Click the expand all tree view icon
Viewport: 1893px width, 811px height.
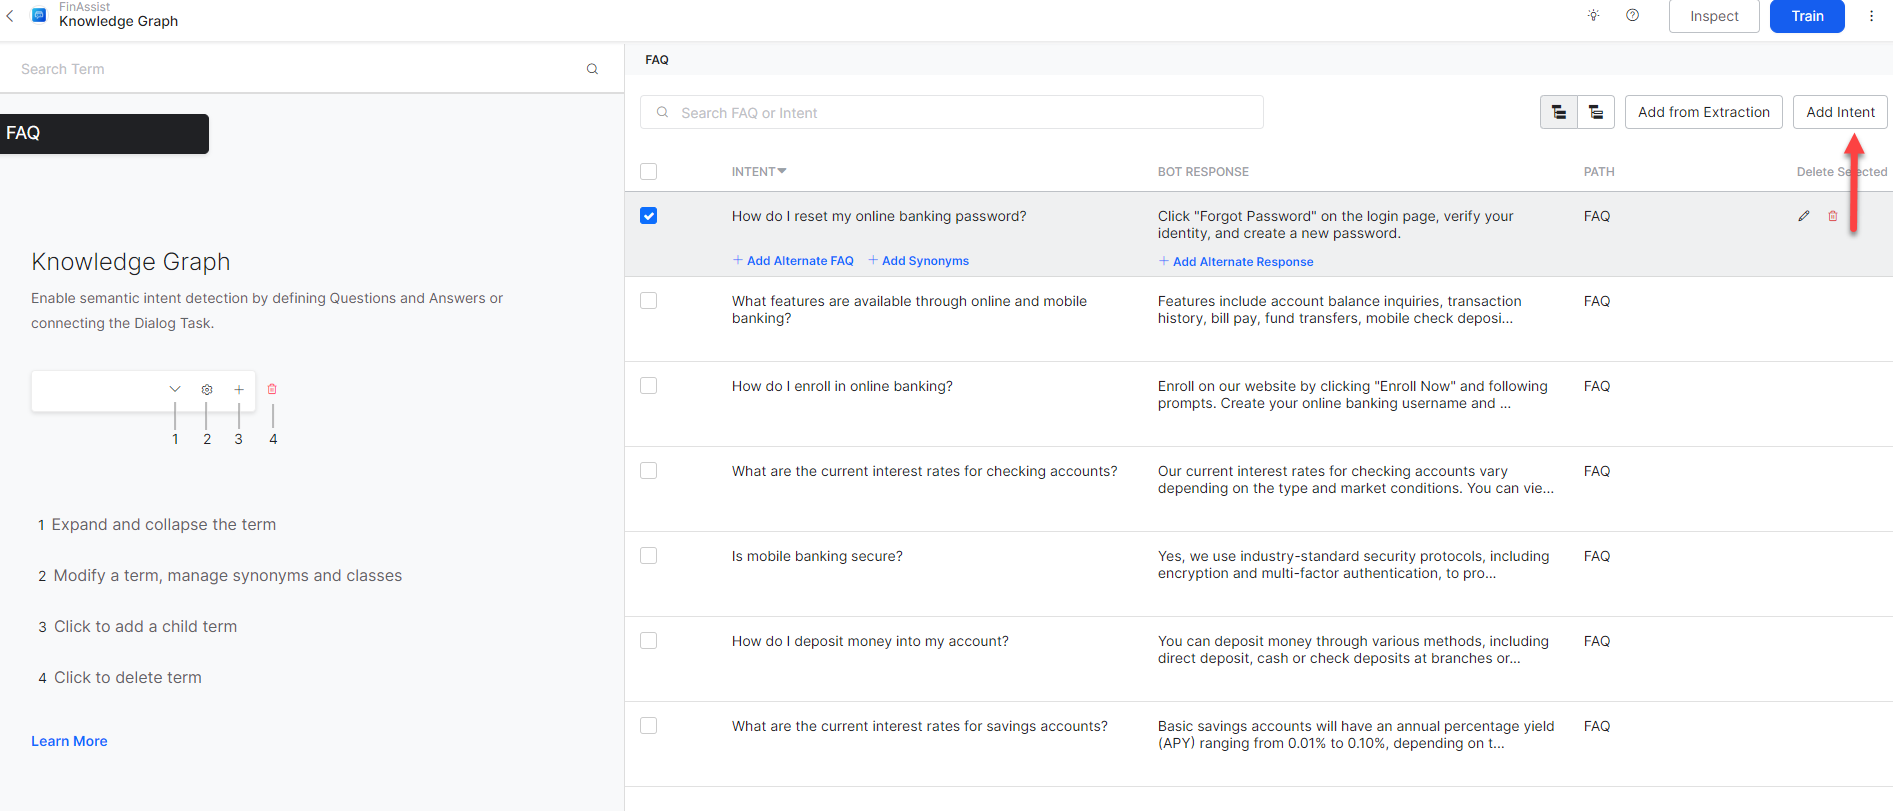tap(1558, 113)
